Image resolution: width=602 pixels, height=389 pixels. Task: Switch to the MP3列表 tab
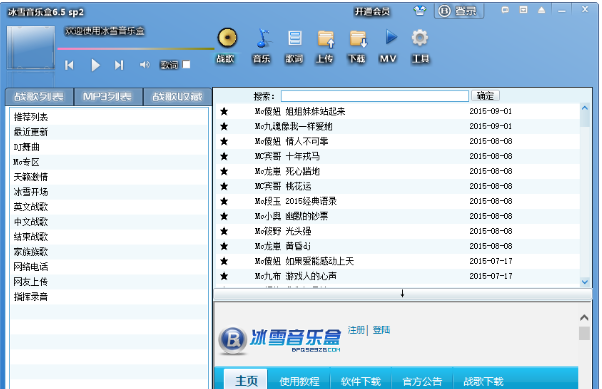(108, 96)
